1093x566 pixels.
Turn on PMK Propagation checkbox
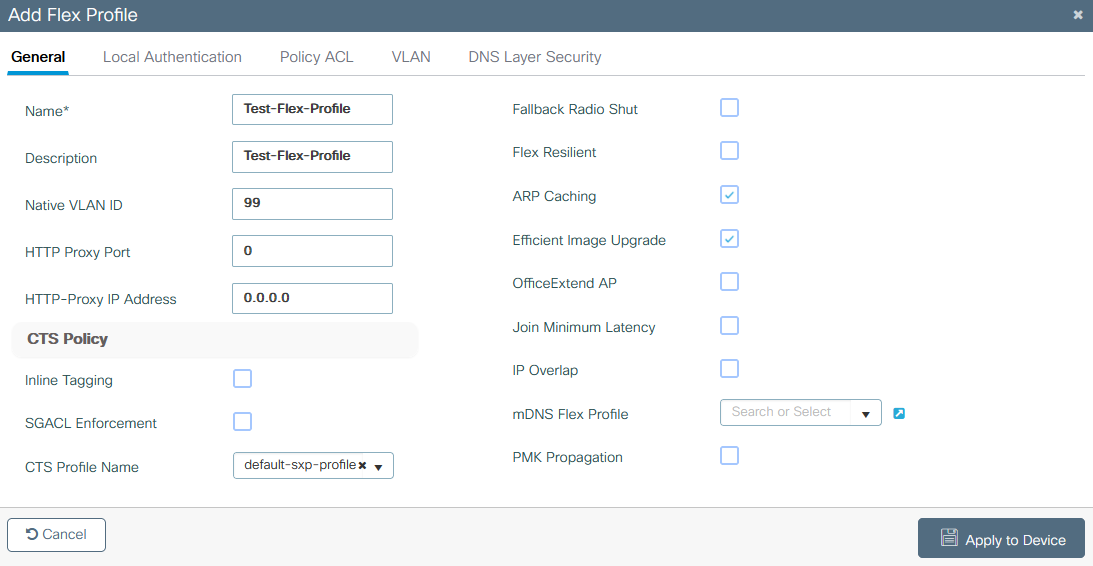[730, 456]
